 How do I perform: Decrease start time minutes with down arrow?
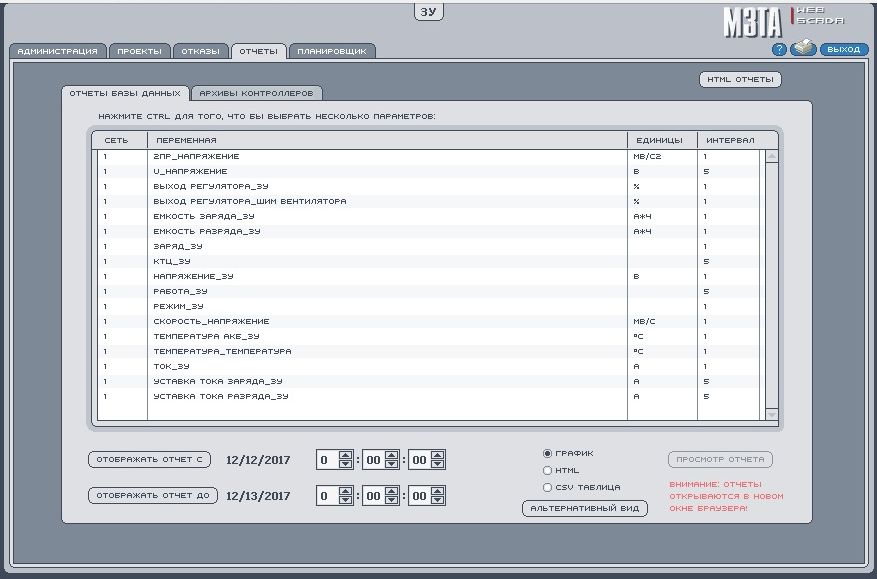[392, 465]
